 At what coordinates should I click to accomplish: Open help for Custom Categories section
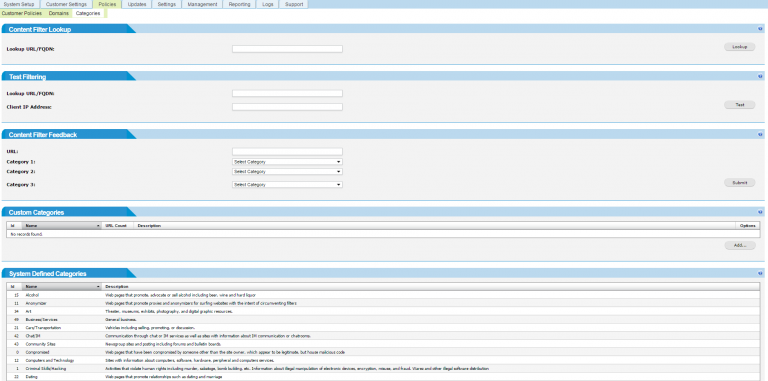click(x=760, y=213)
